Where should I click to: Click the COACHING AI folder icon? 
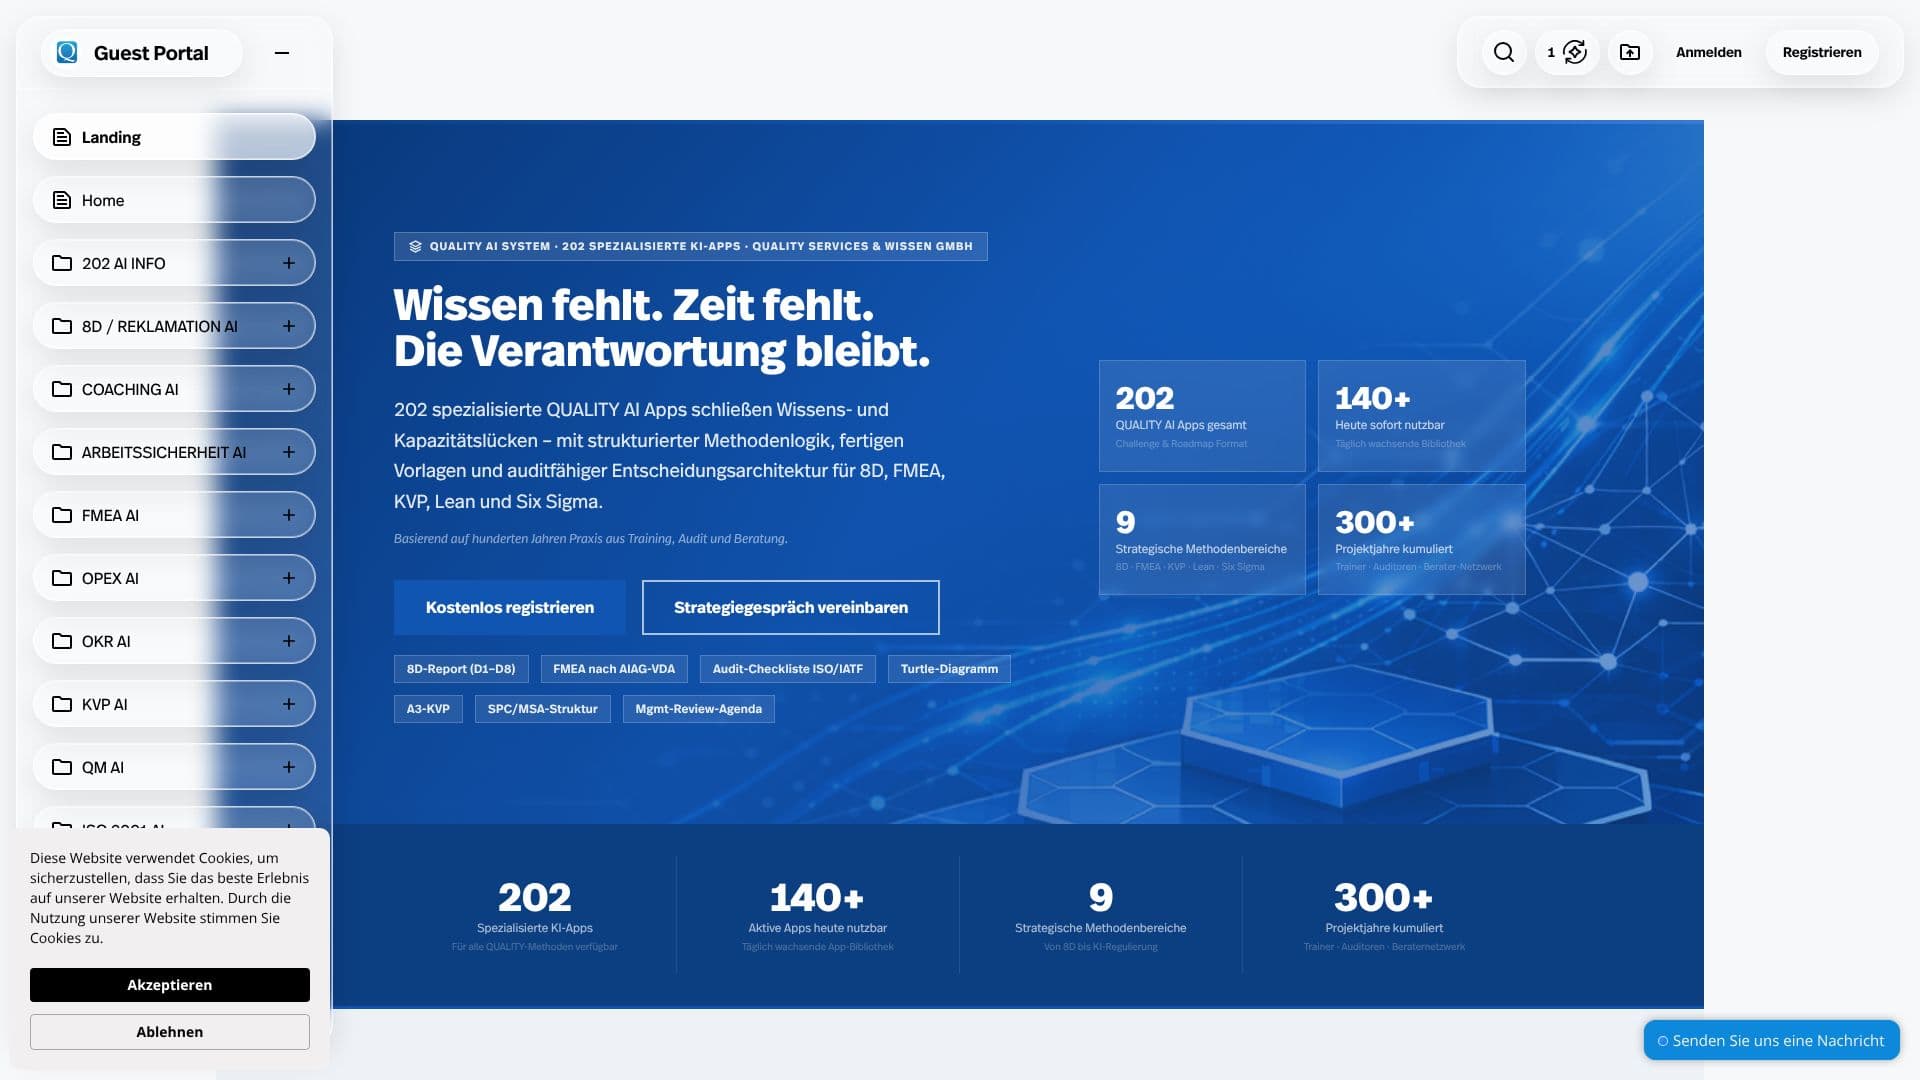point(62,389)
